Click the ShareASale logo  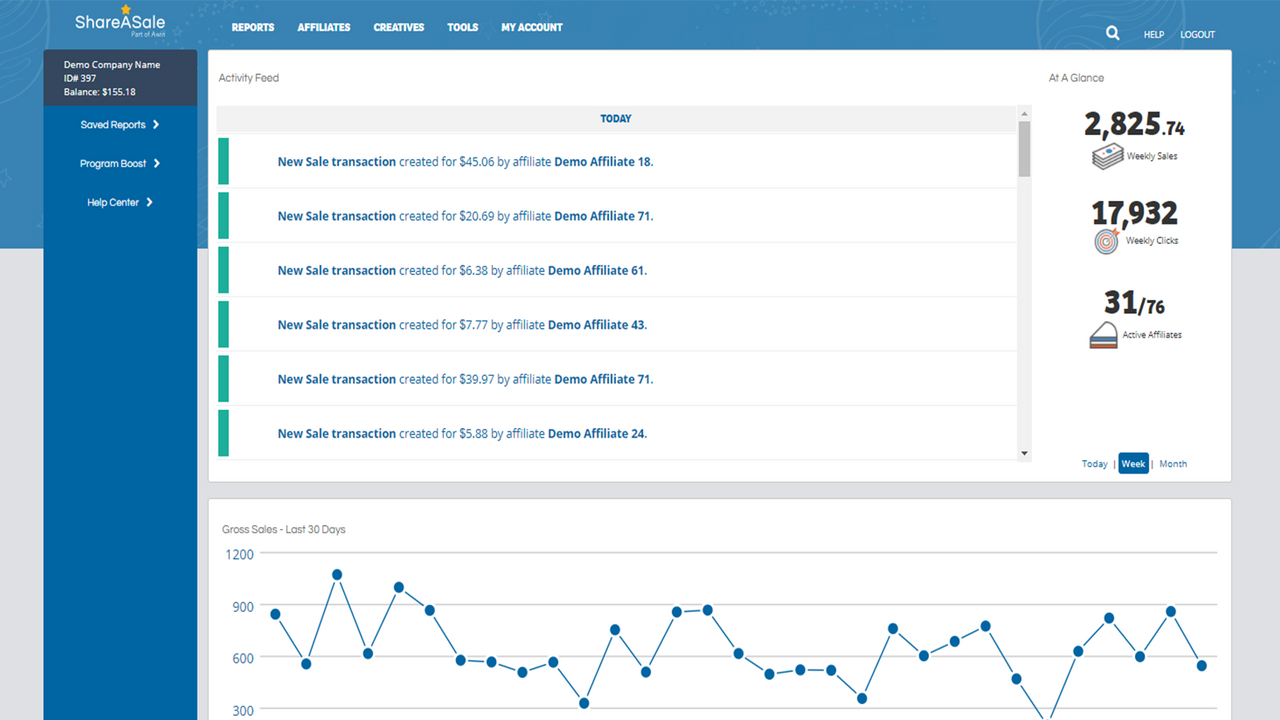tap(120, 20)
